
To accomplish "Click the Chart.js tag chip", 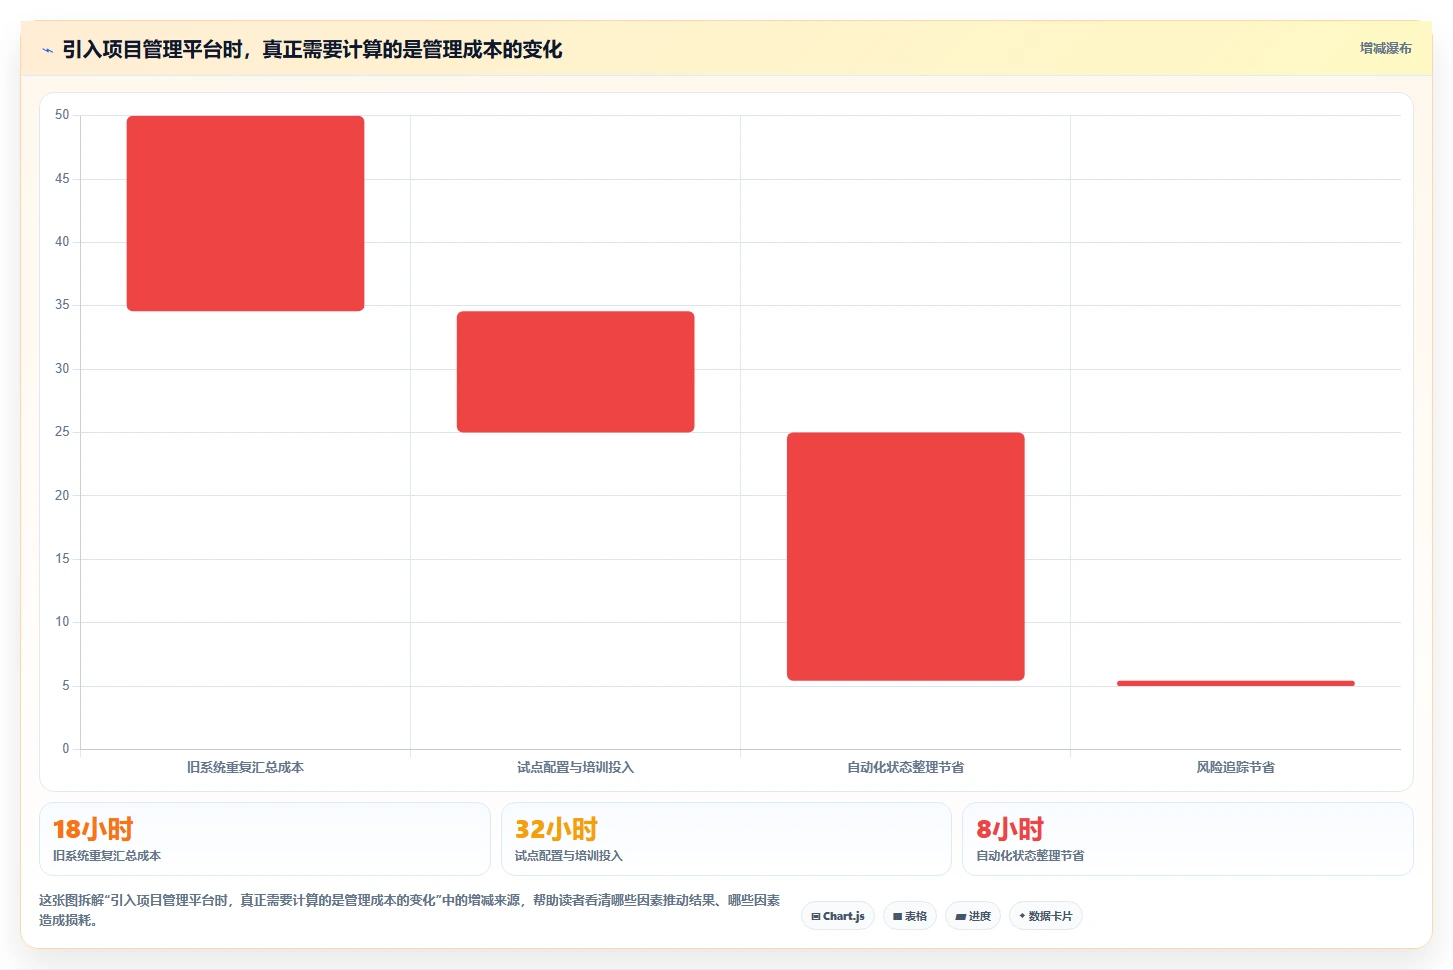I will (x=838, y=916).
